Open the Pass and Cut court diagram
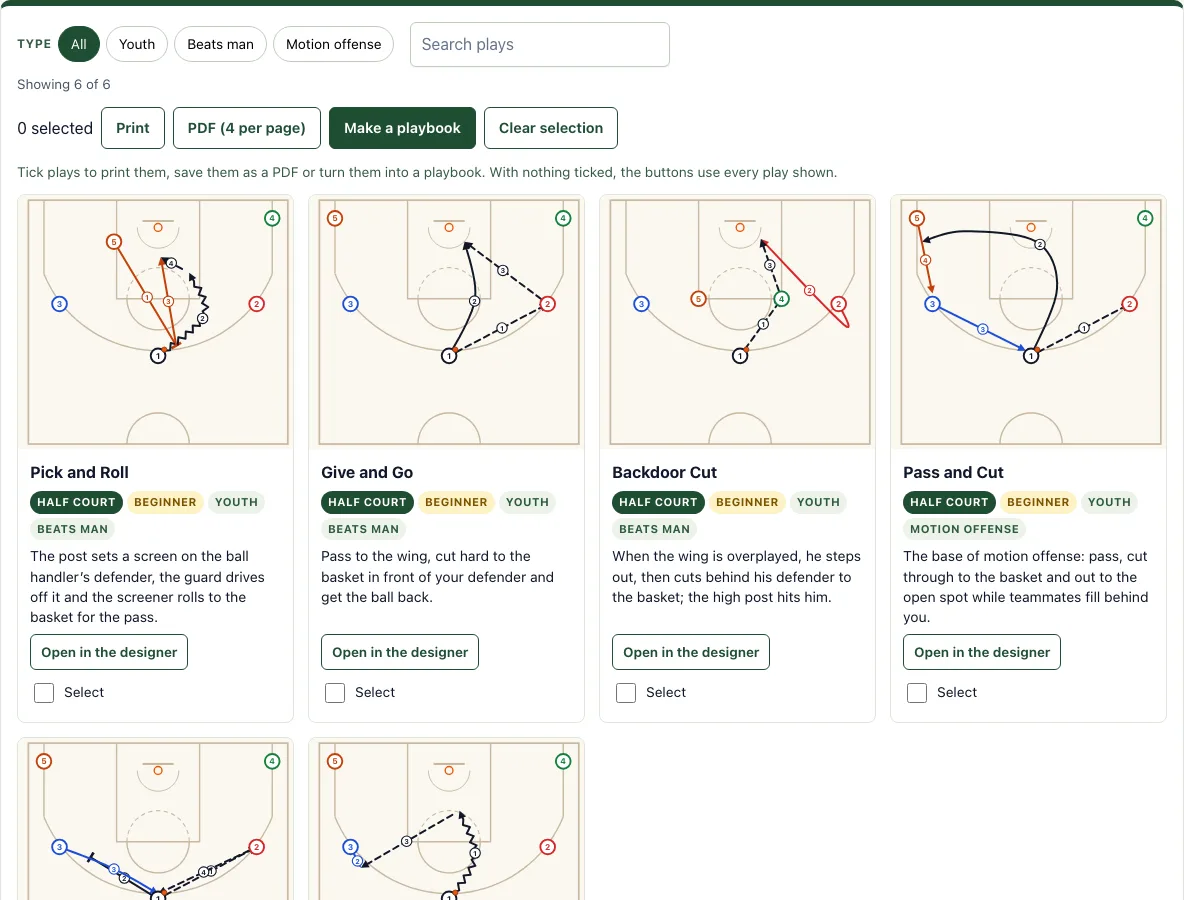1184x900 pixels. click(x=1031, y=322)
